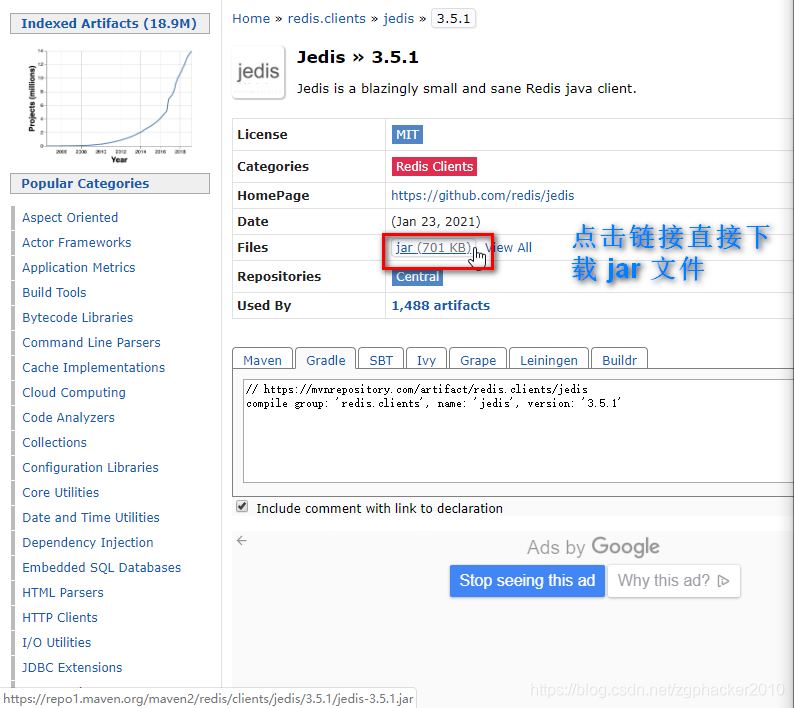Open the I/O Utilities category
This screenshot has width=794, height=708.
[56, 642]
